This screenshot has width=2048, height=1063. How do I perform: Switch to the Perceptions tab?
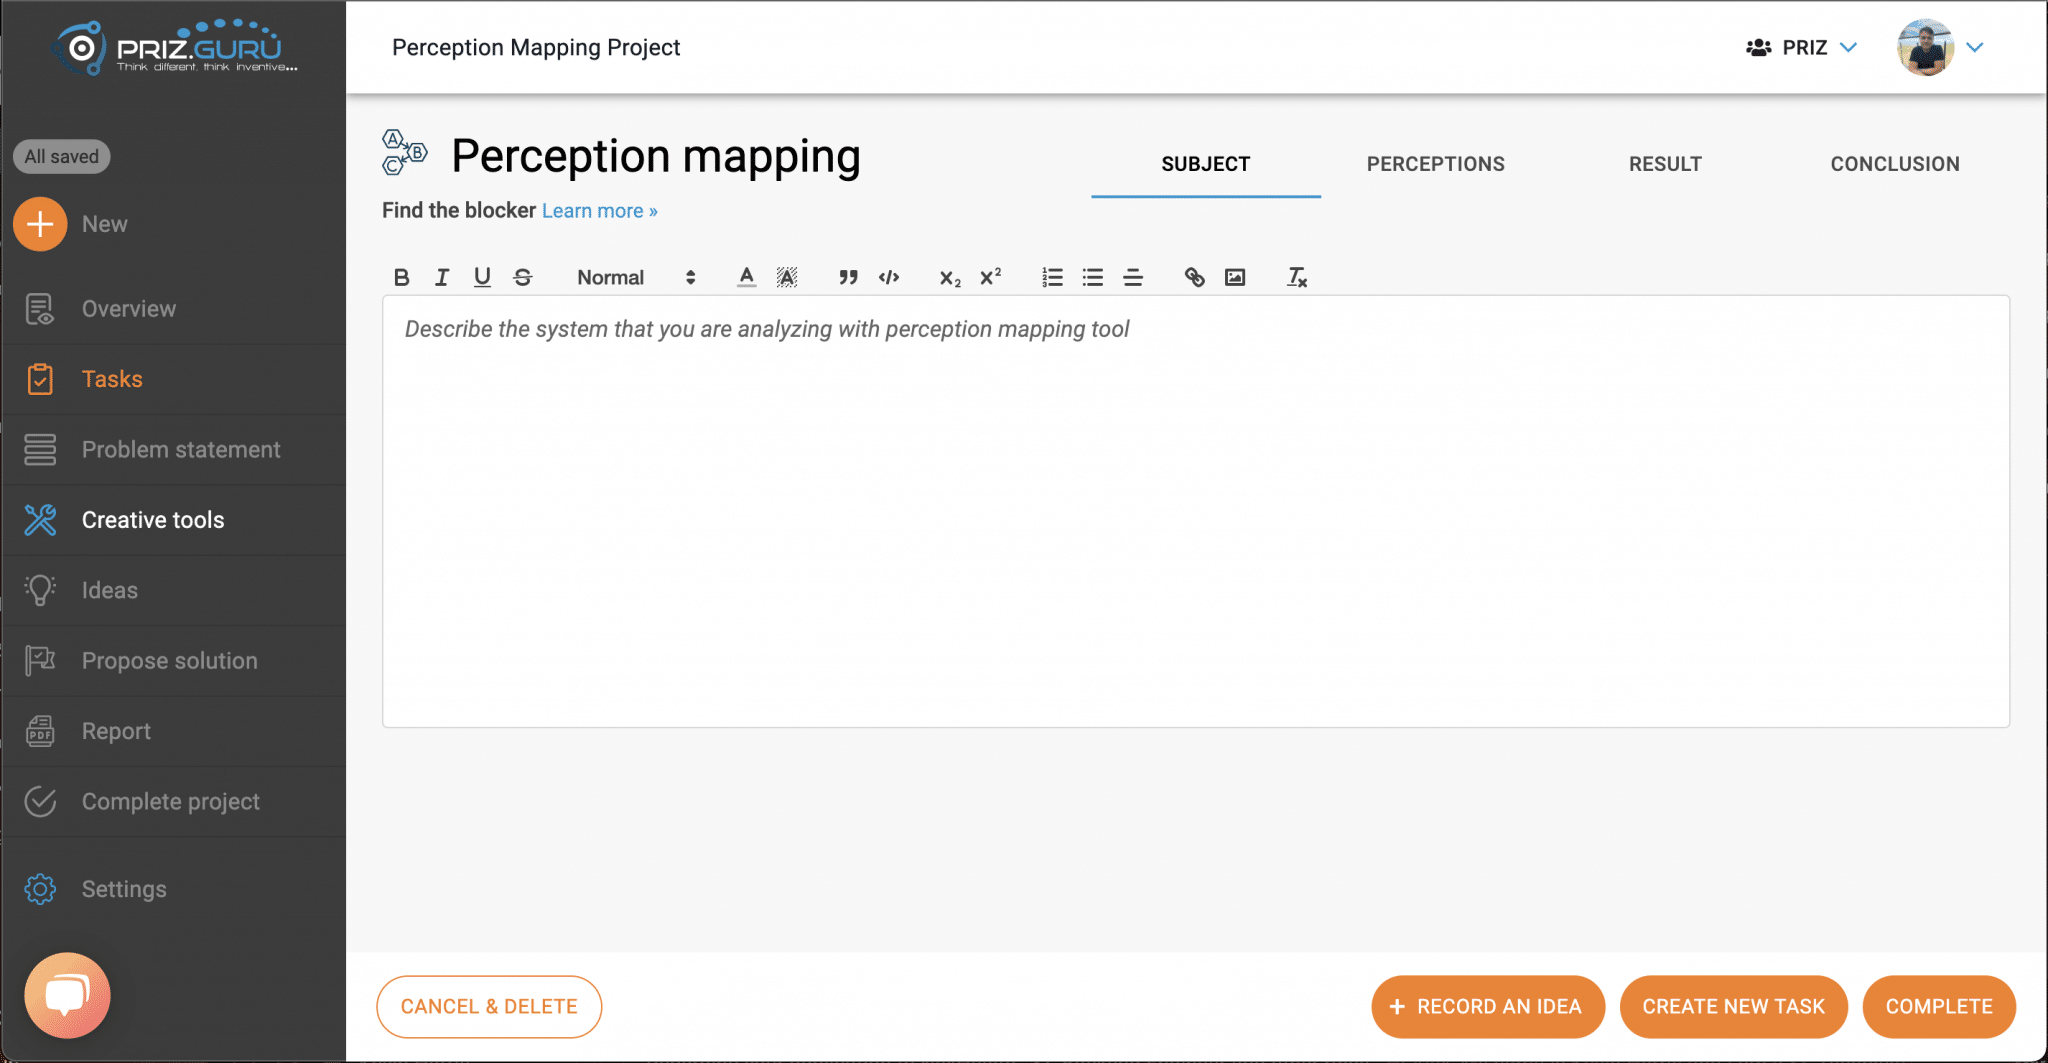coord(1435,163)
